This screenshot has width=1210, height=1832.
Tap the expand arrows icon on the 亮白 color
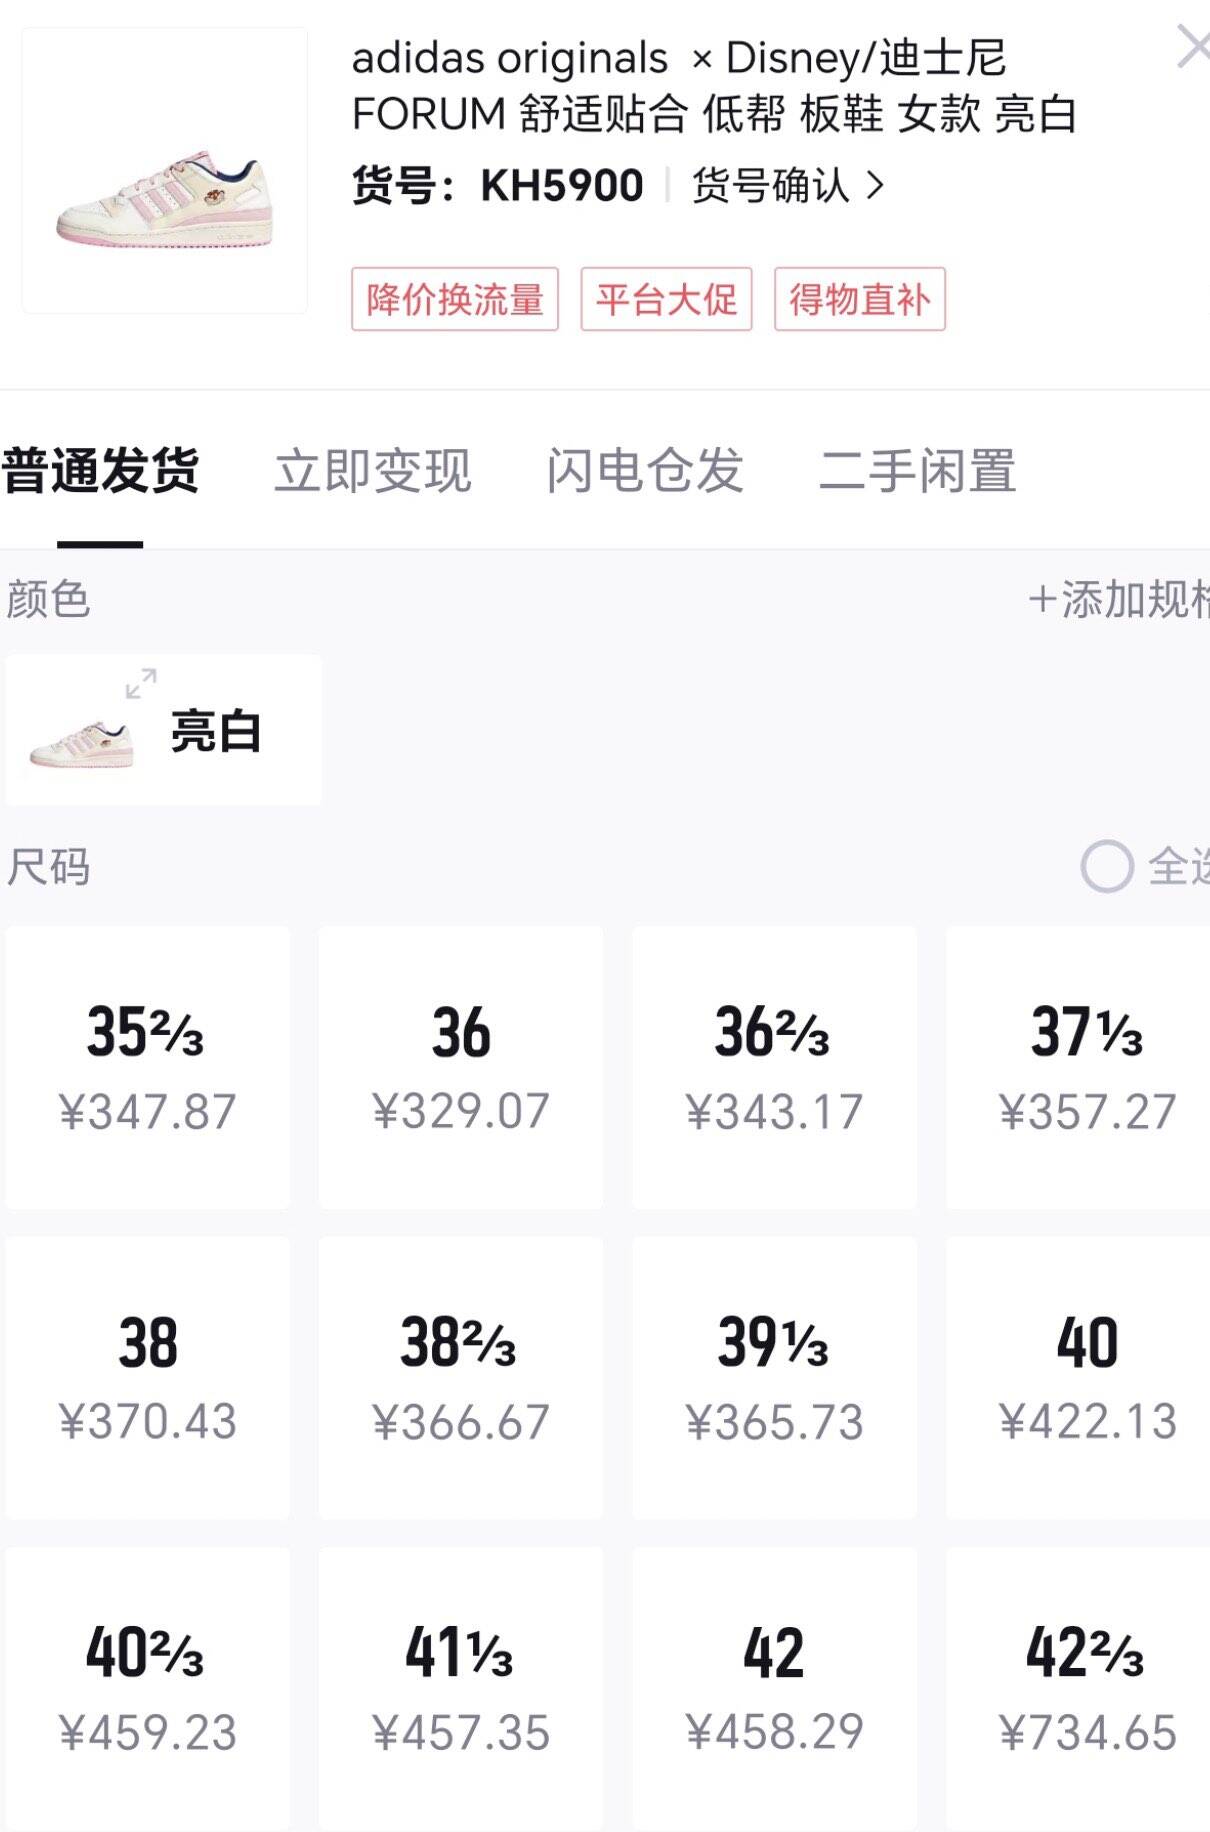point(141,684)
